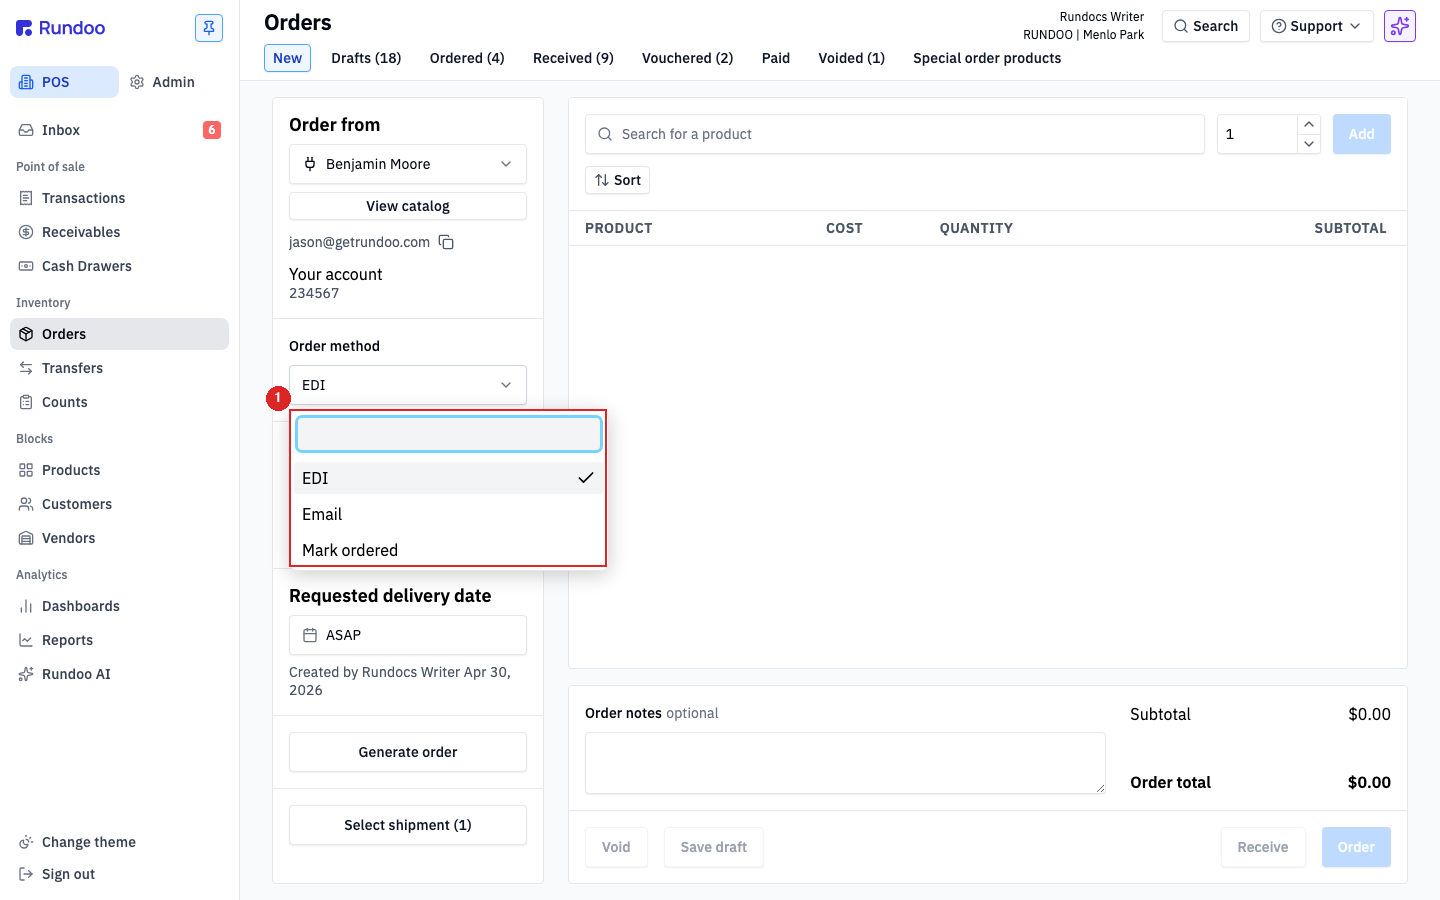Click the Customers people icon
The image size is (1440, 900).
(26, 504)
